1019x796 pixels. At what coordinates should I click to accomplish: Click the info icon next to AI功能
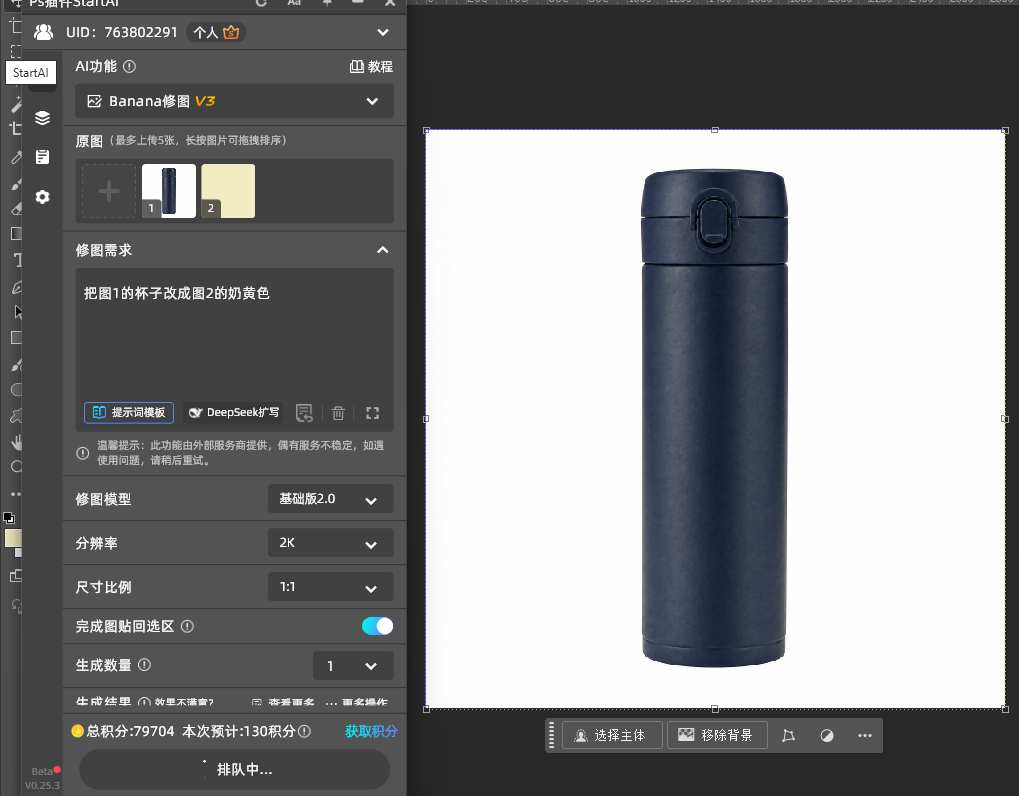point(129,66)
